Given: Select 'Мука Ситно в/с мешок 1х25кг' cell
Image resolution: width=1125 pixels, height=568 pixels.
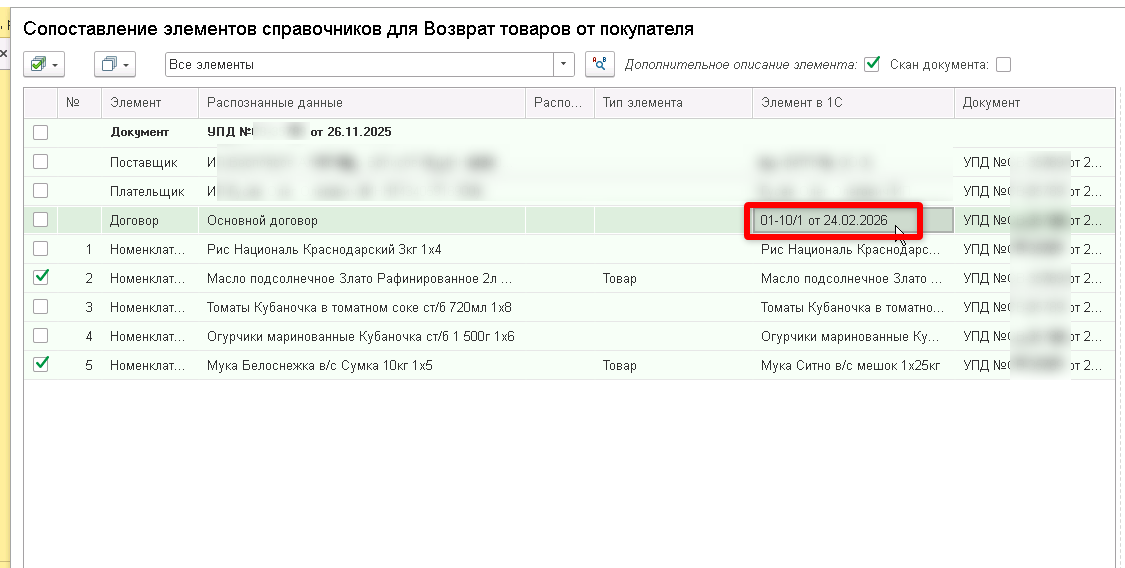Looking at the screenshot, I should click(853, 366).
